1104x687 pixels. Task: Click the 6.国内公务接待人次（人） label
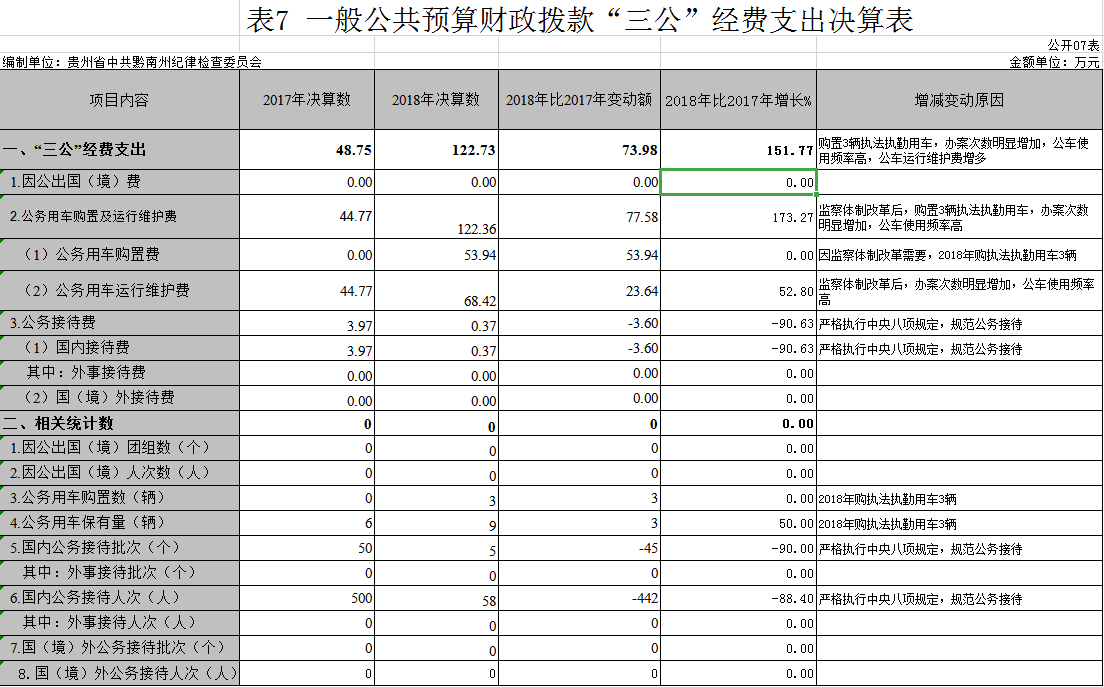click(x=120, y=598)
